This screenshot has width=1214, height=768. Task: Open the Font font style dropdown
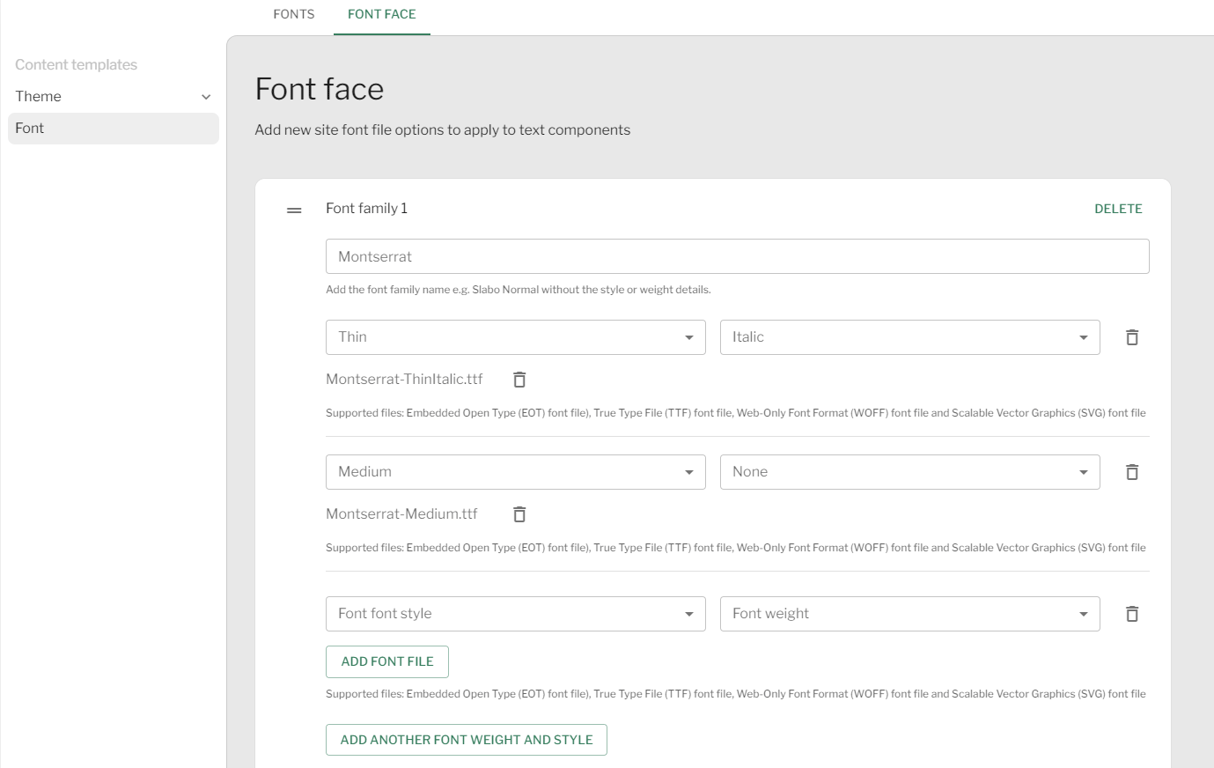click(516, 614)
